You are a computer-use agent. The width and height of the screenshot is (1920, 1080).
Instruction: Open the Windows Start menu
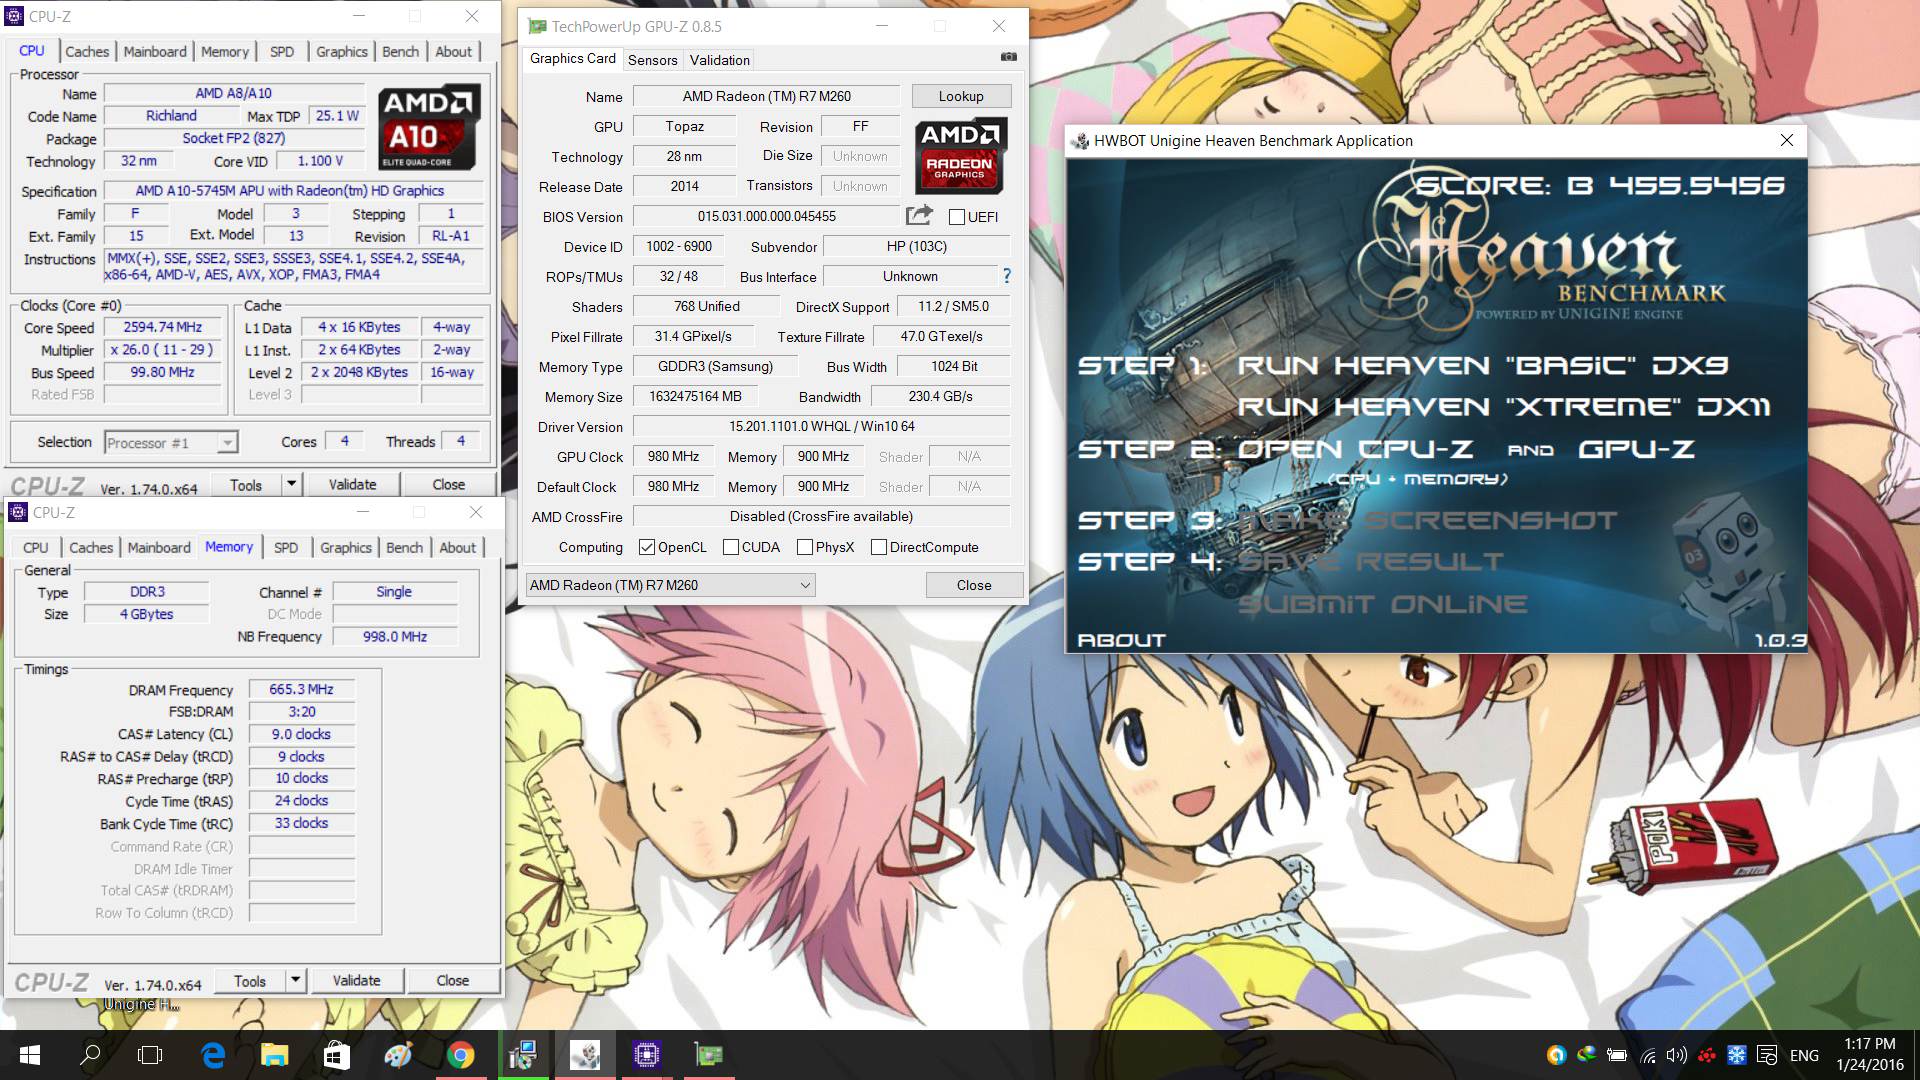click(x=29, y=1055)
